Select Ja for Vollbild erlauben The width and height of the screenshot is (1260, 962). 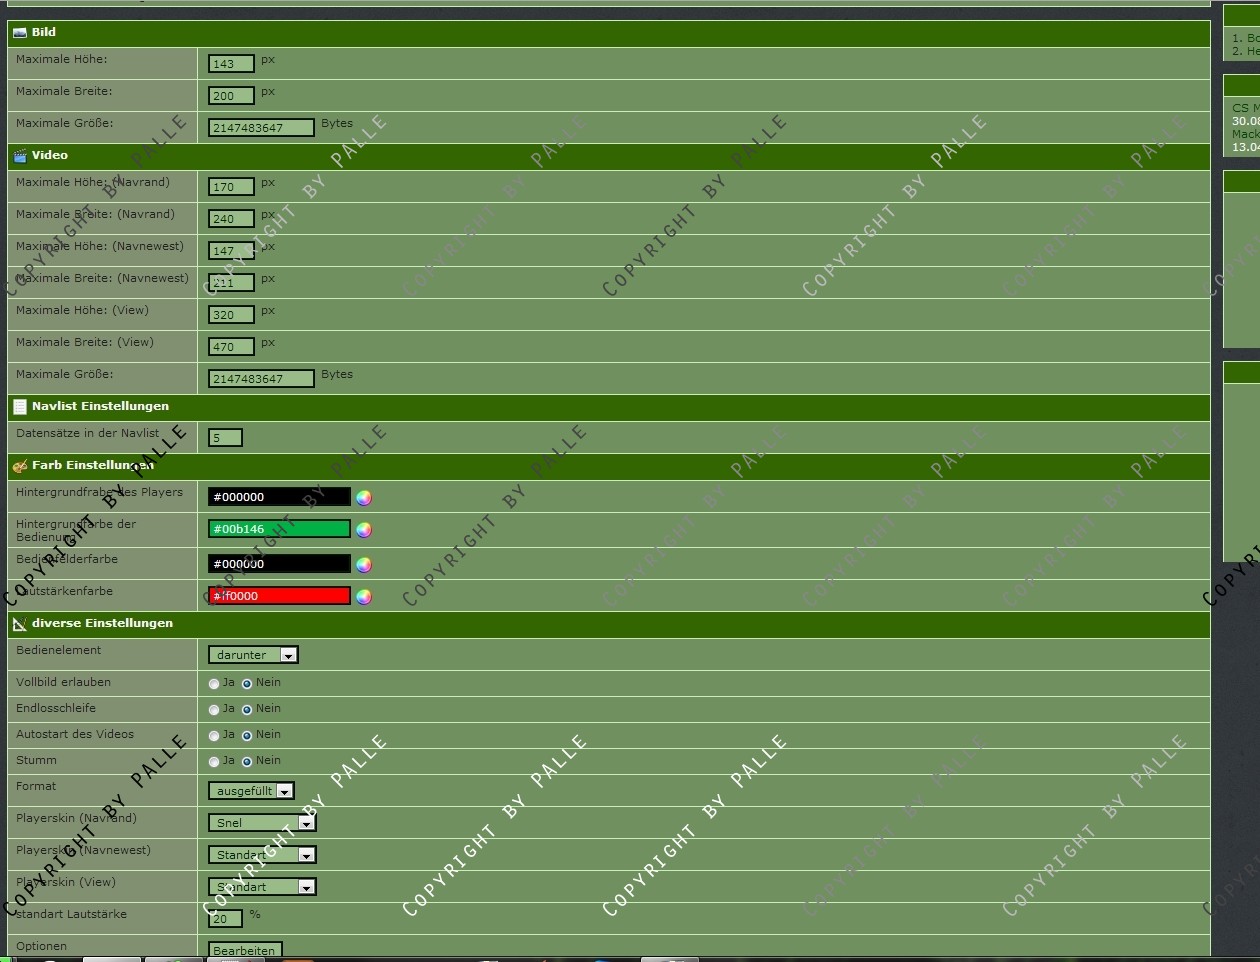(214, 684)
